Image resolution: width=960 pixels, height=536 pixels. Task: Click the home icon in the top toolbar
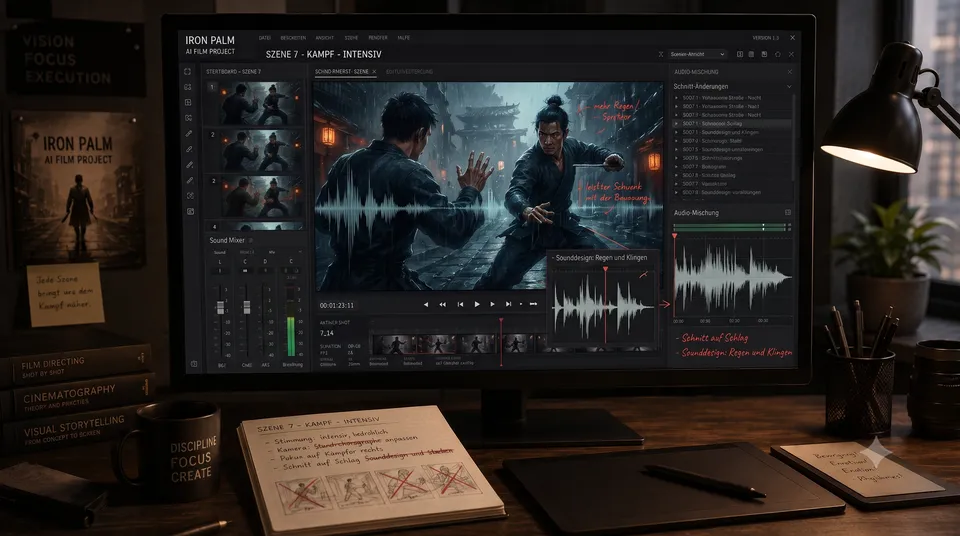tap(778, 55)
